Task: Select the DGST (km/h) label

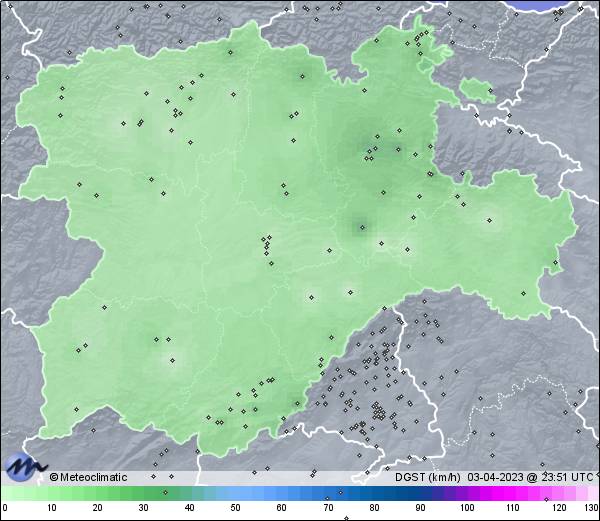Action: [x=428, y=477]
